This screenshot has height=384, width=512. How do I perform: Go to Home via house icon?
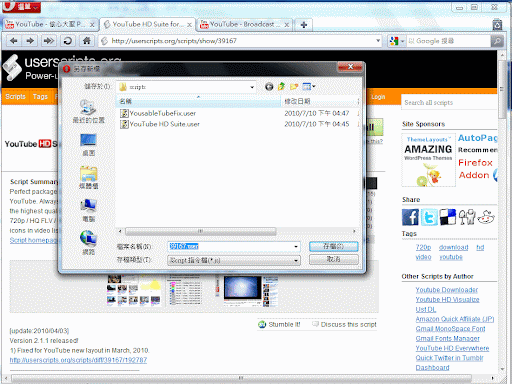86,41
